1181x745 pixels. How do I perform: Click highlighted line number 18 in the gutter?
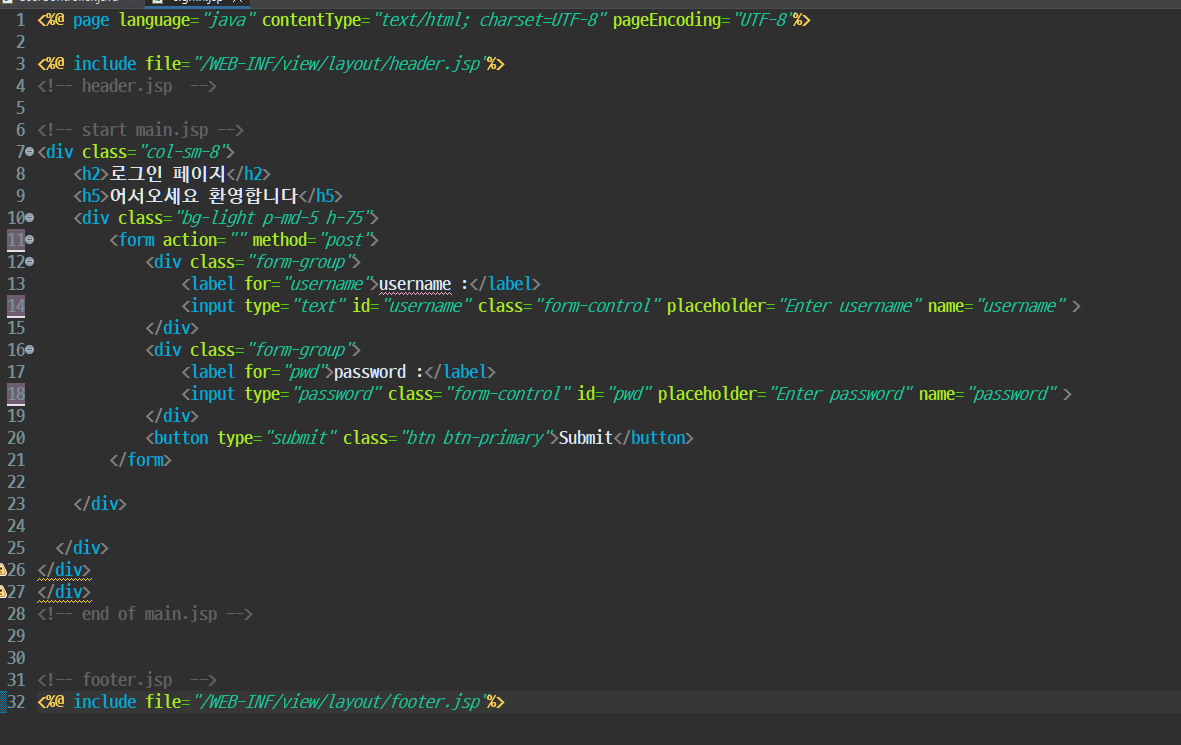pyautogui.click(x=16, y=394)
